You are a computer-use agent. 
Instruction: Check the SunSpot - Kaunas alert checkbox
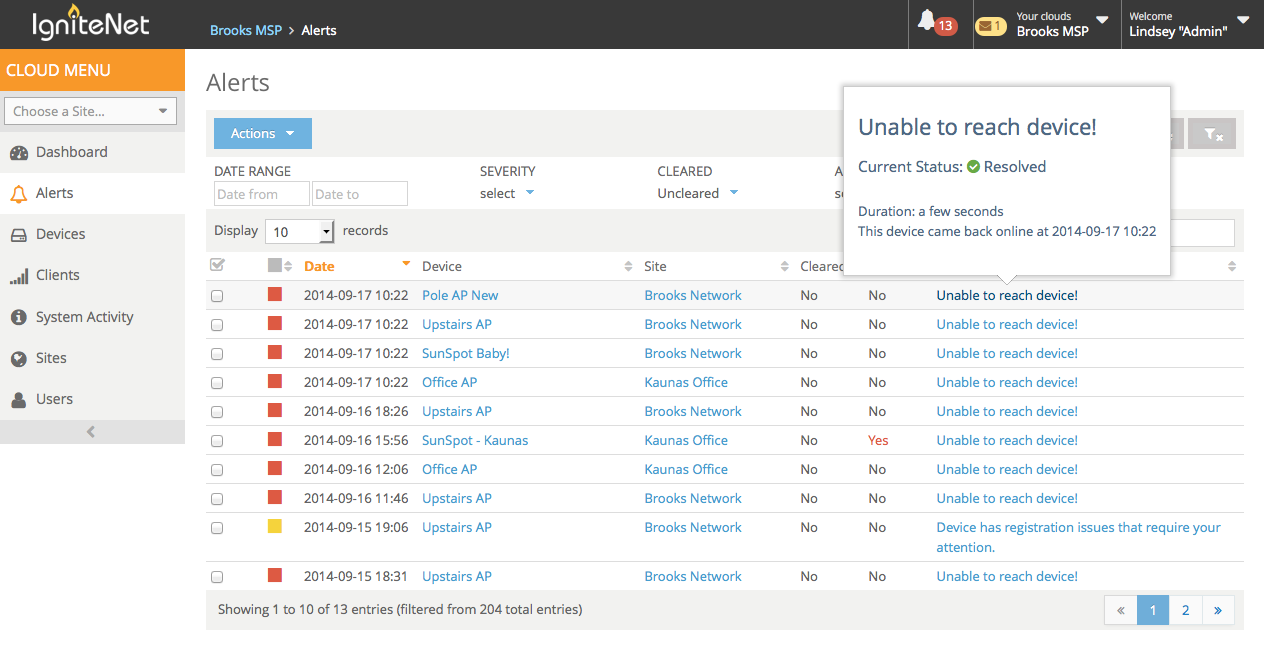pos(217,440)
